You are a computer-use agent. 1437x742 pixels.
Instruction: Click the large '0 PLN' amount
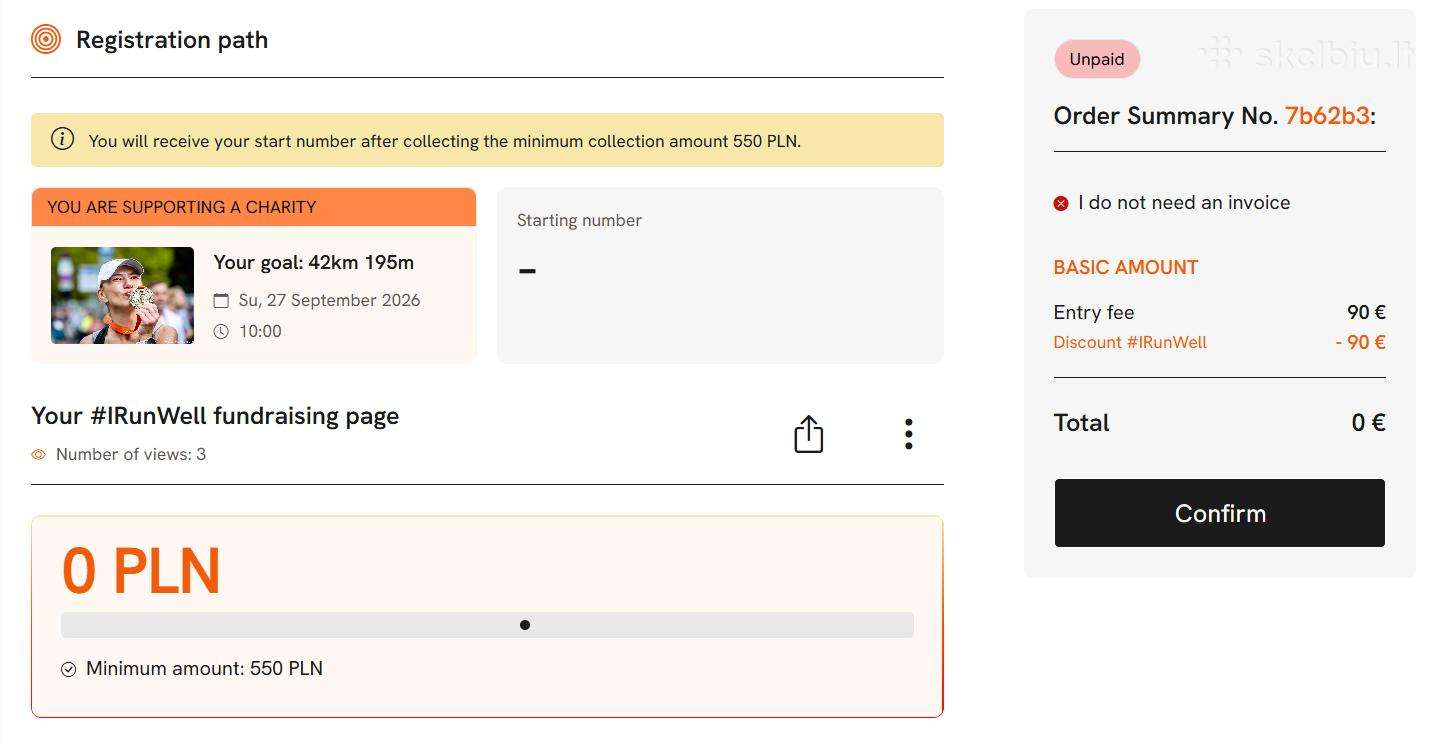pos(141,571)
